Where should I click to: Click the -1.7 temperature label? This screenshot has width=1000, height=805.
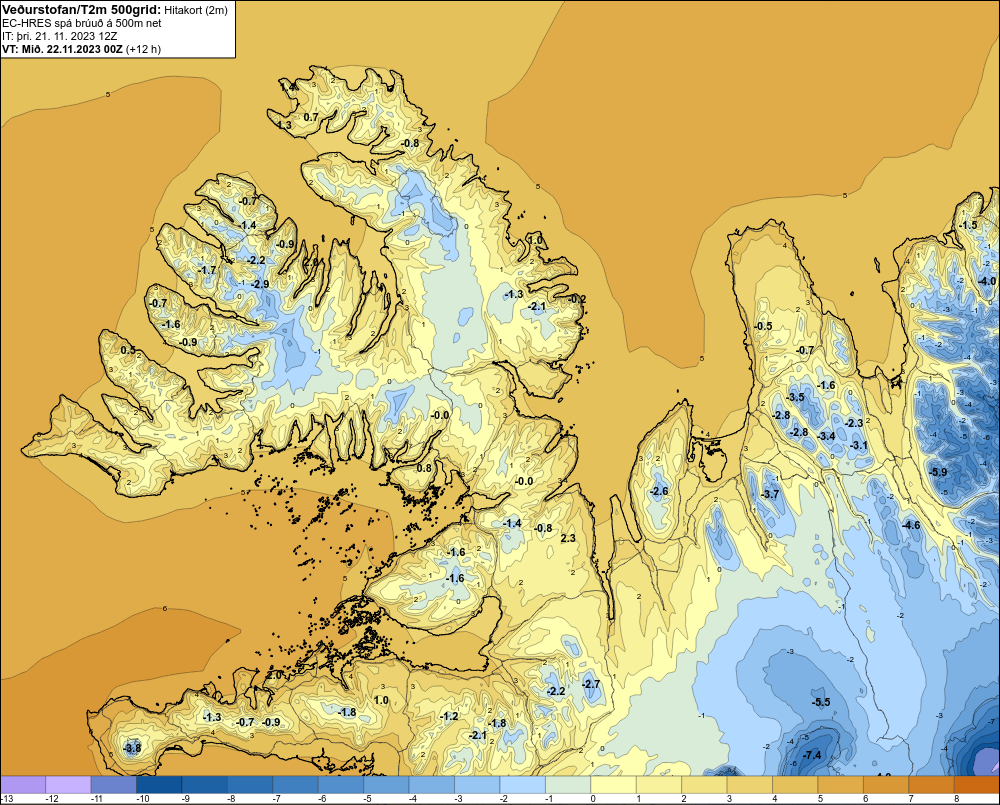[x=207, y=270]
